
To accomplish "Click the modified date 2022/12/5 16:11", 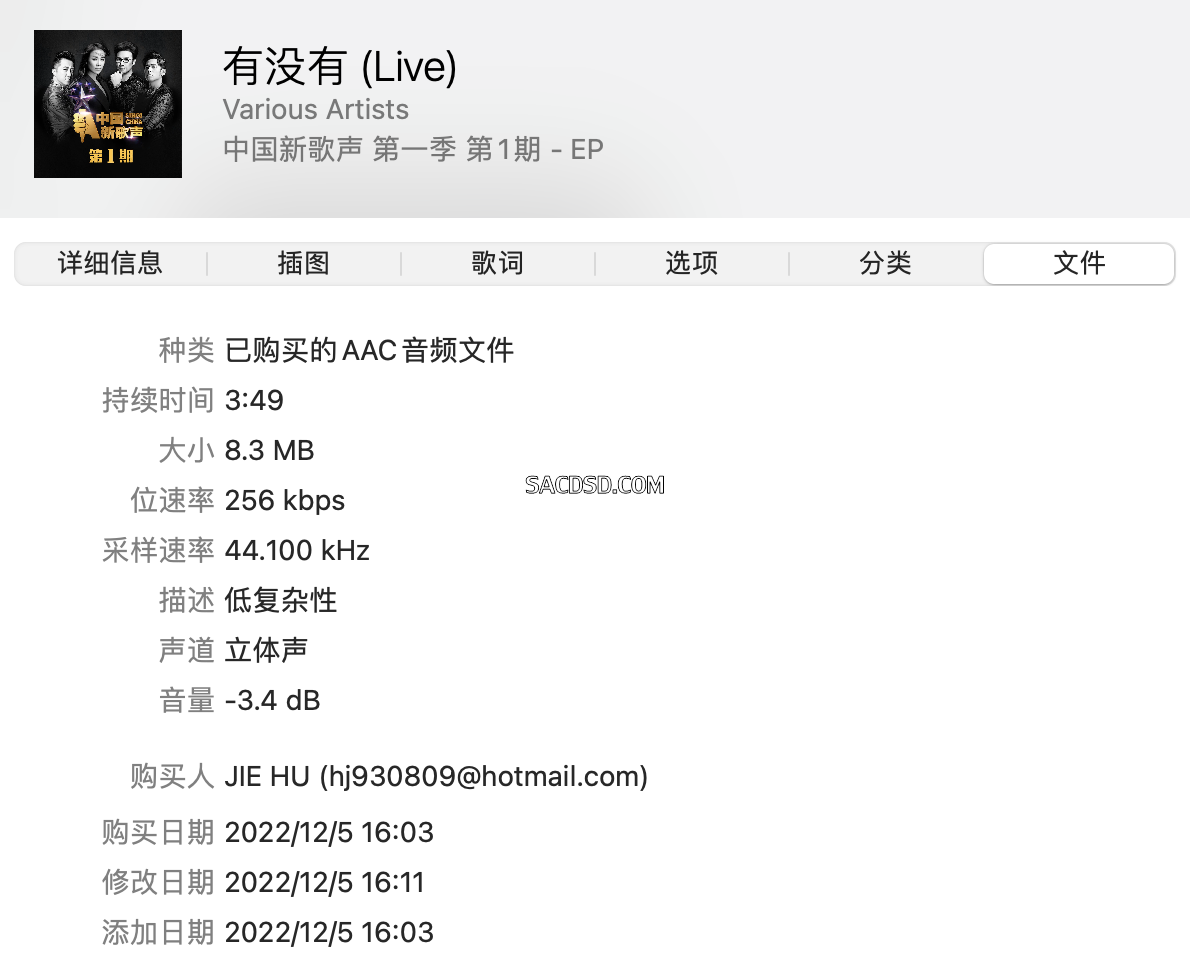I will click(324, 883).
